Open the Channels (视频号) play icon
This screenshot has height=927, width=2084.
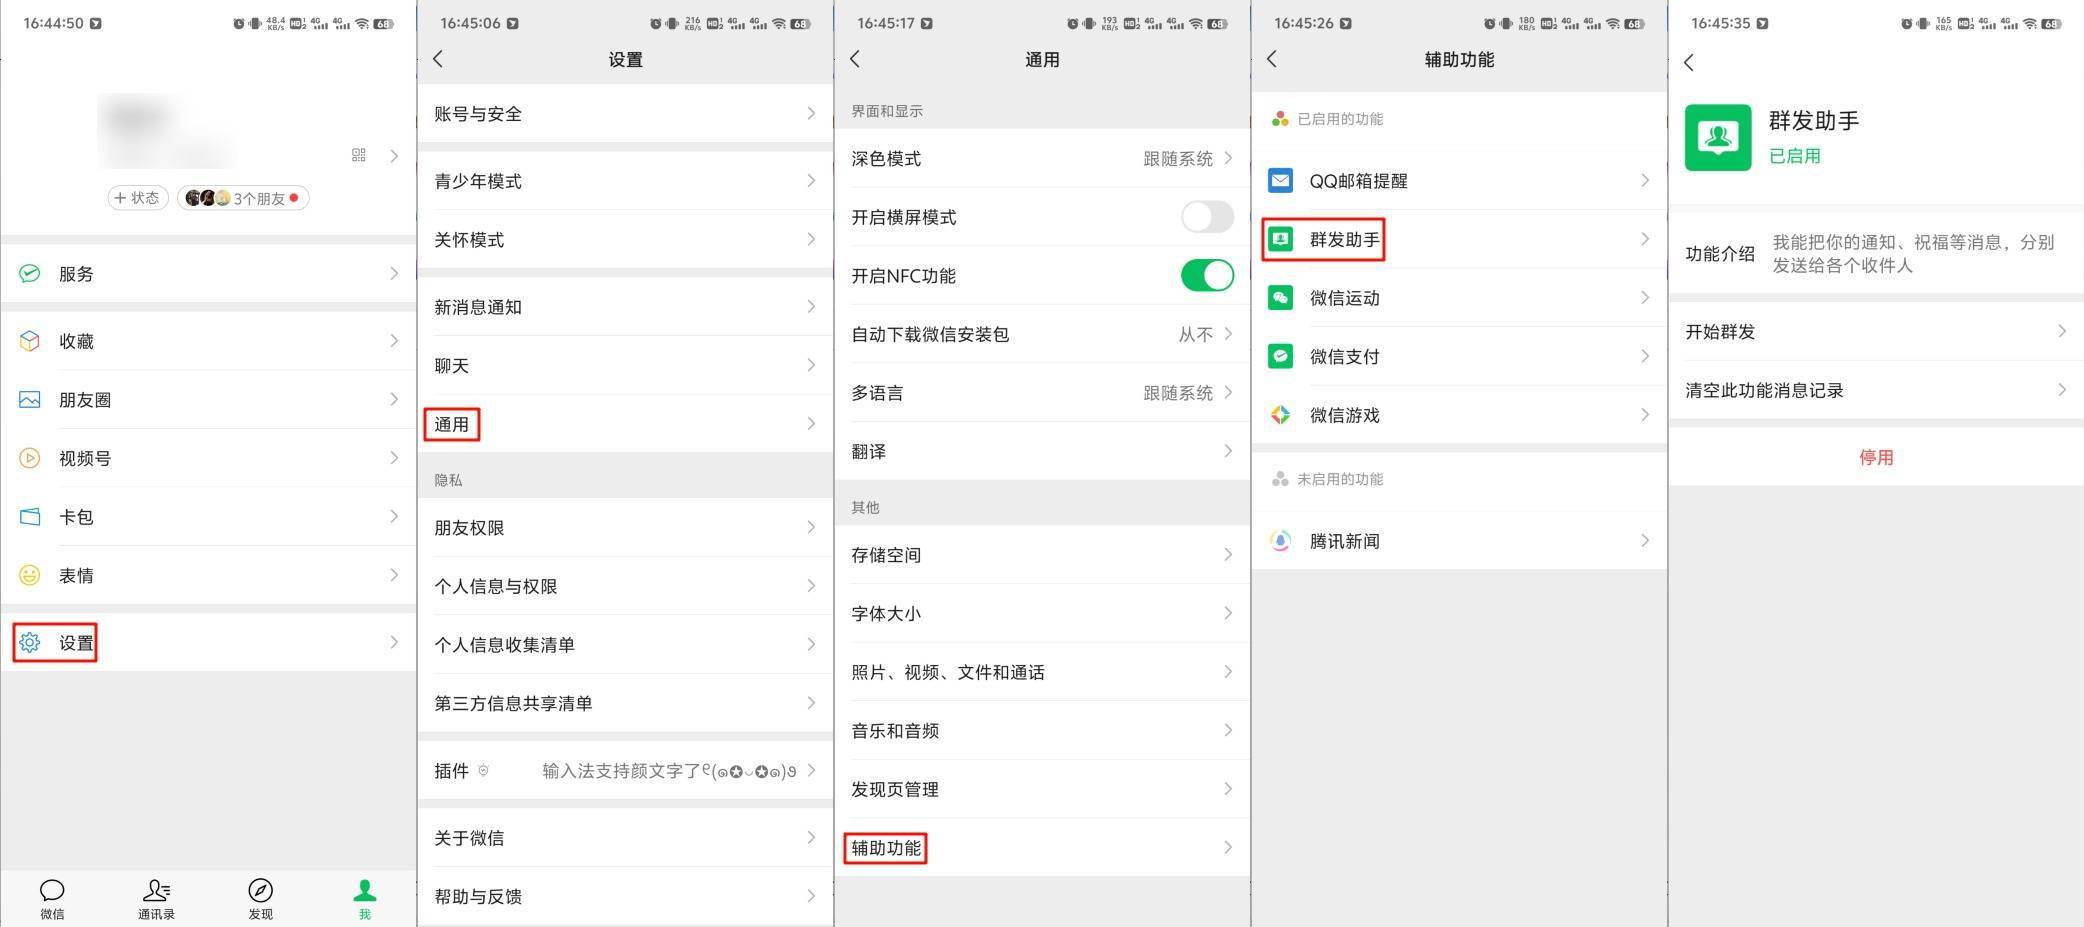click(30, 458)
